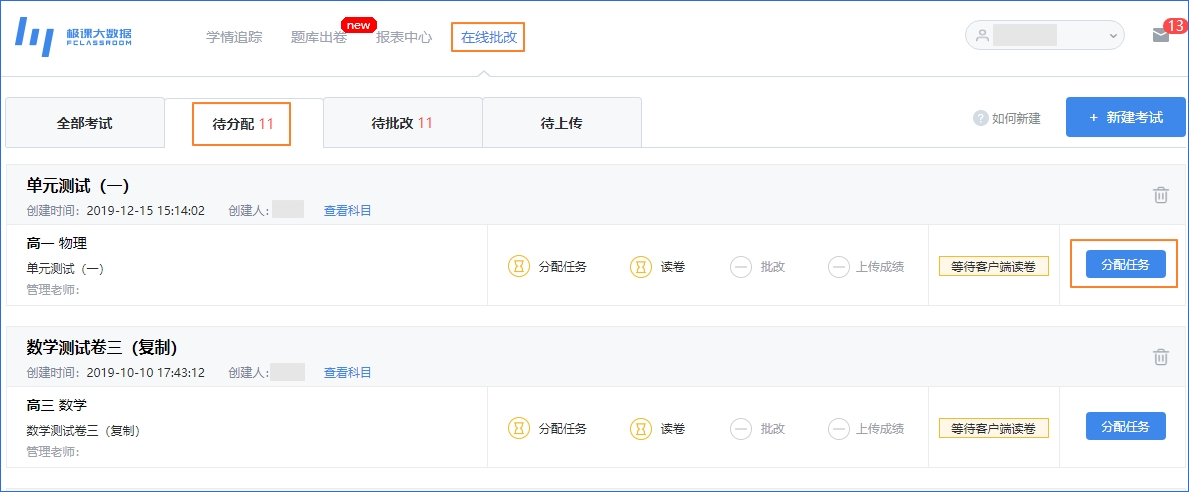Click the 极课大数据 logo
Screen dimensions: 1189x492
point(73,36)
